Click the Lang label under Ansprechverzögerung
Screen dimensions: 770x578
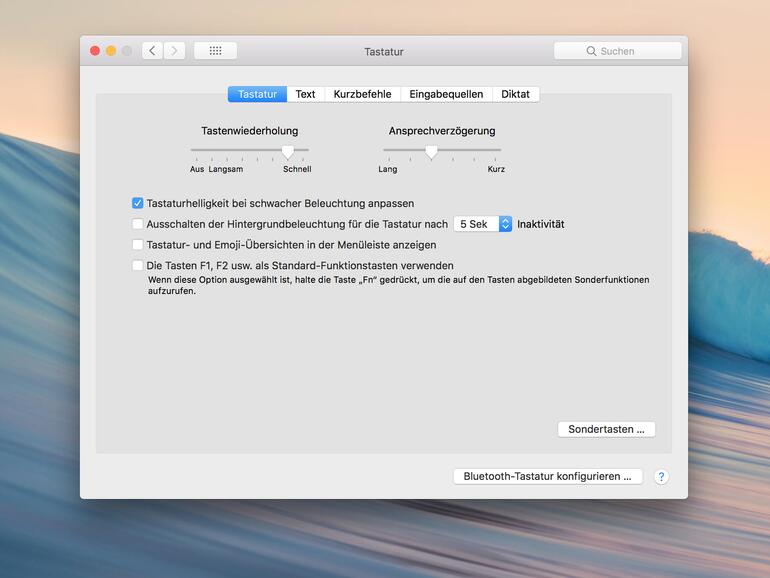[x=387, y=169]
